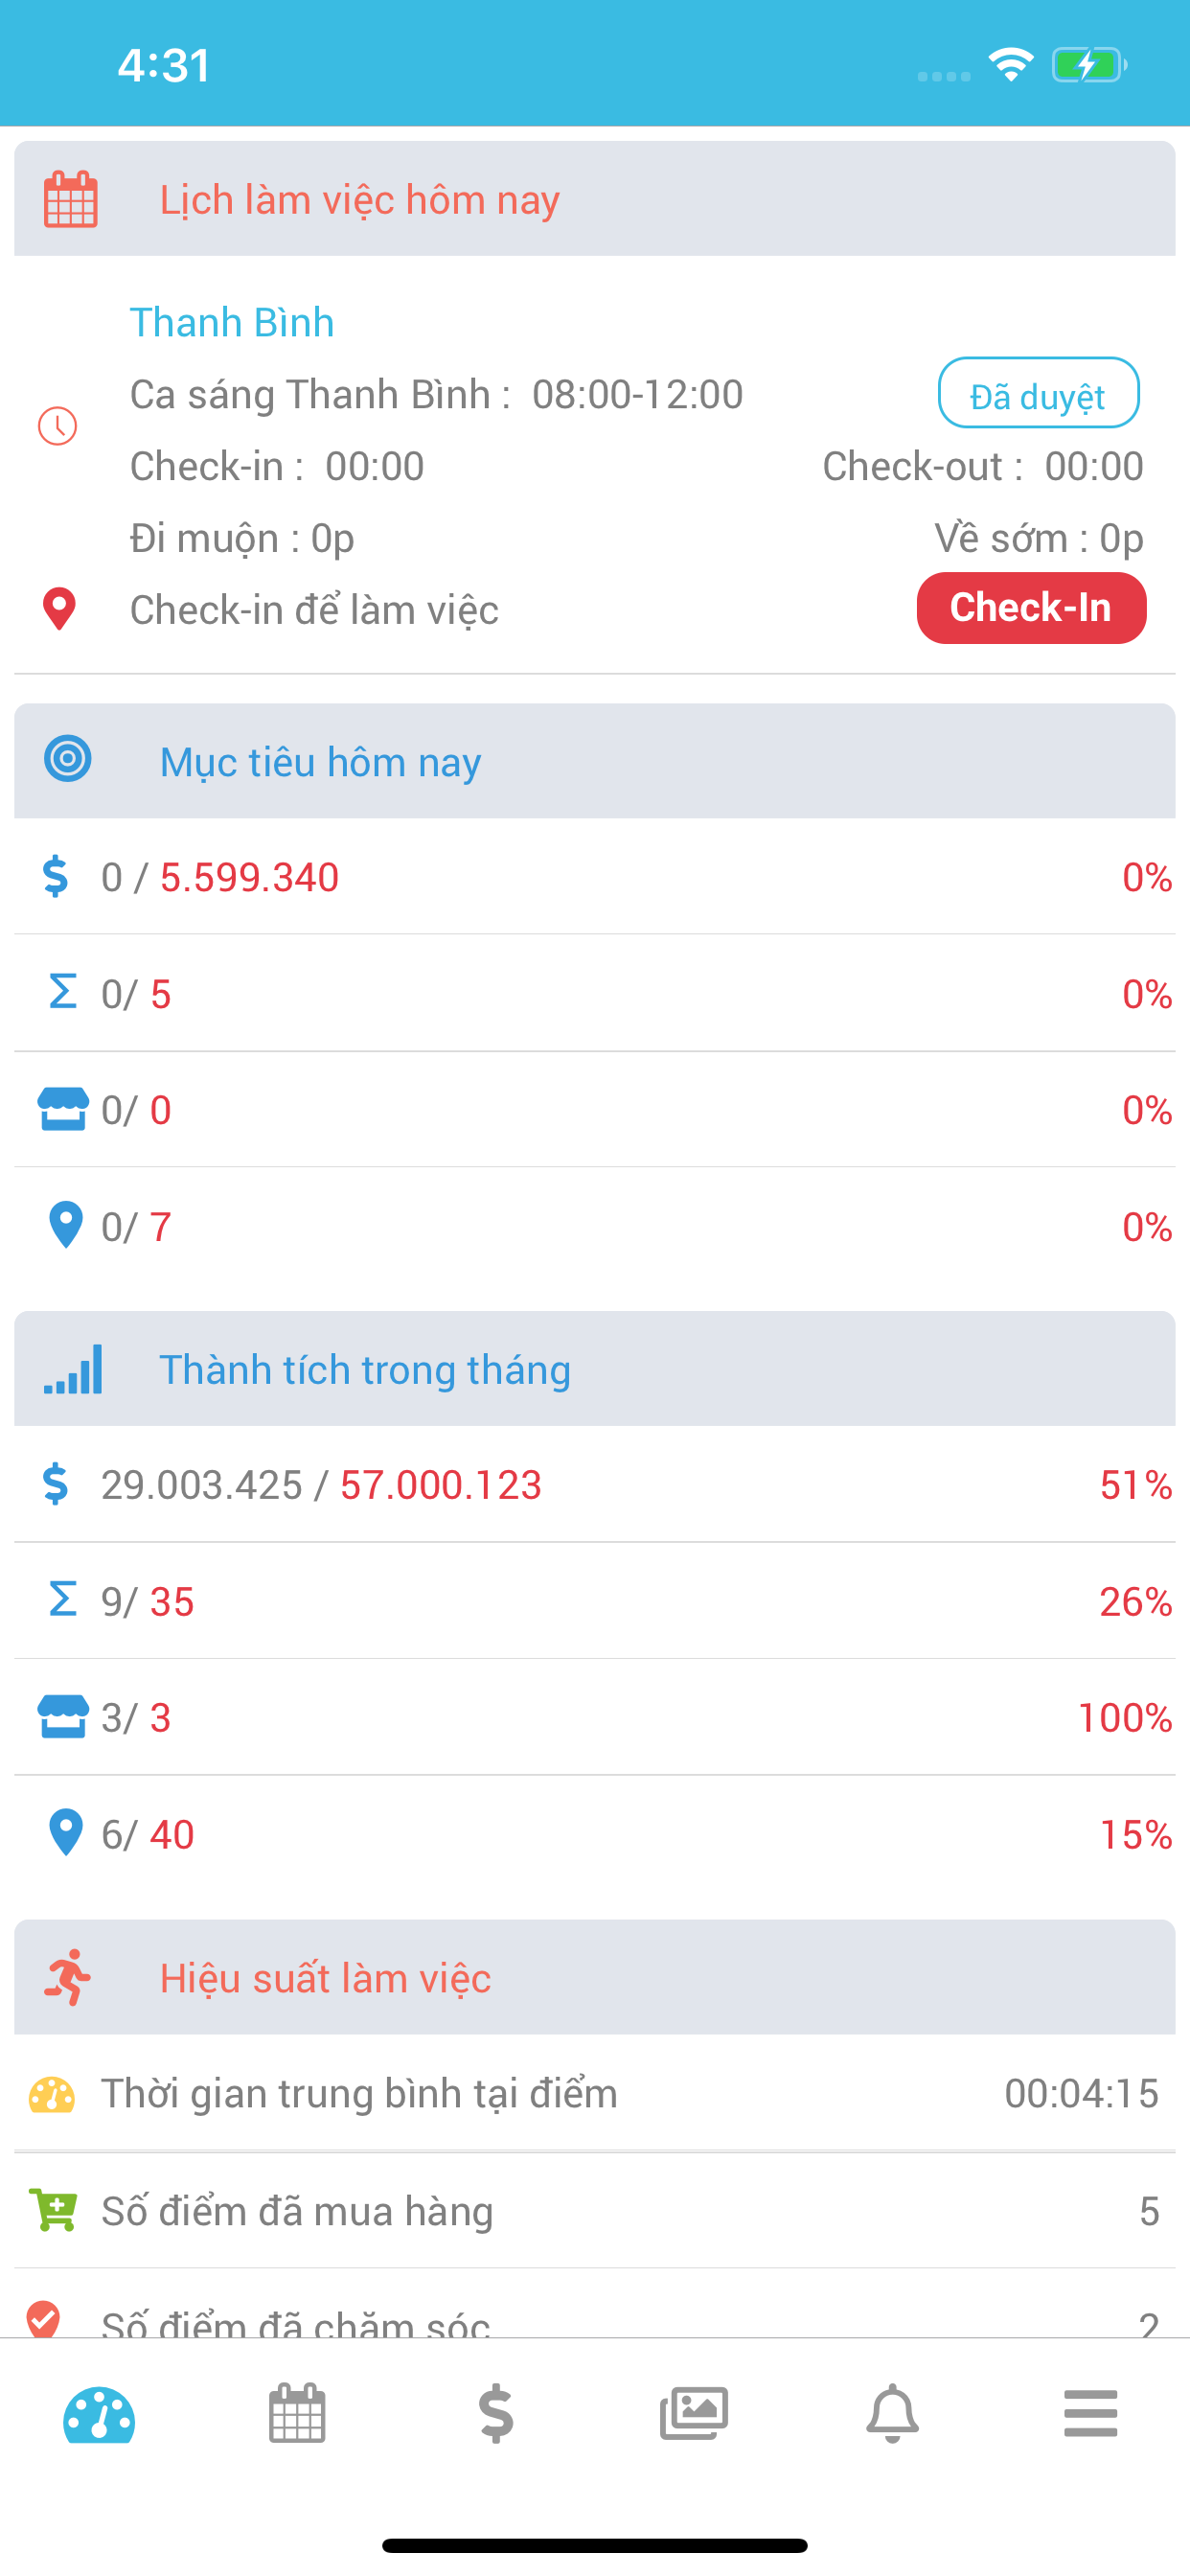1190x2576 pixels.
Task: Open the notifications bell
Action: click(892, 2414)
